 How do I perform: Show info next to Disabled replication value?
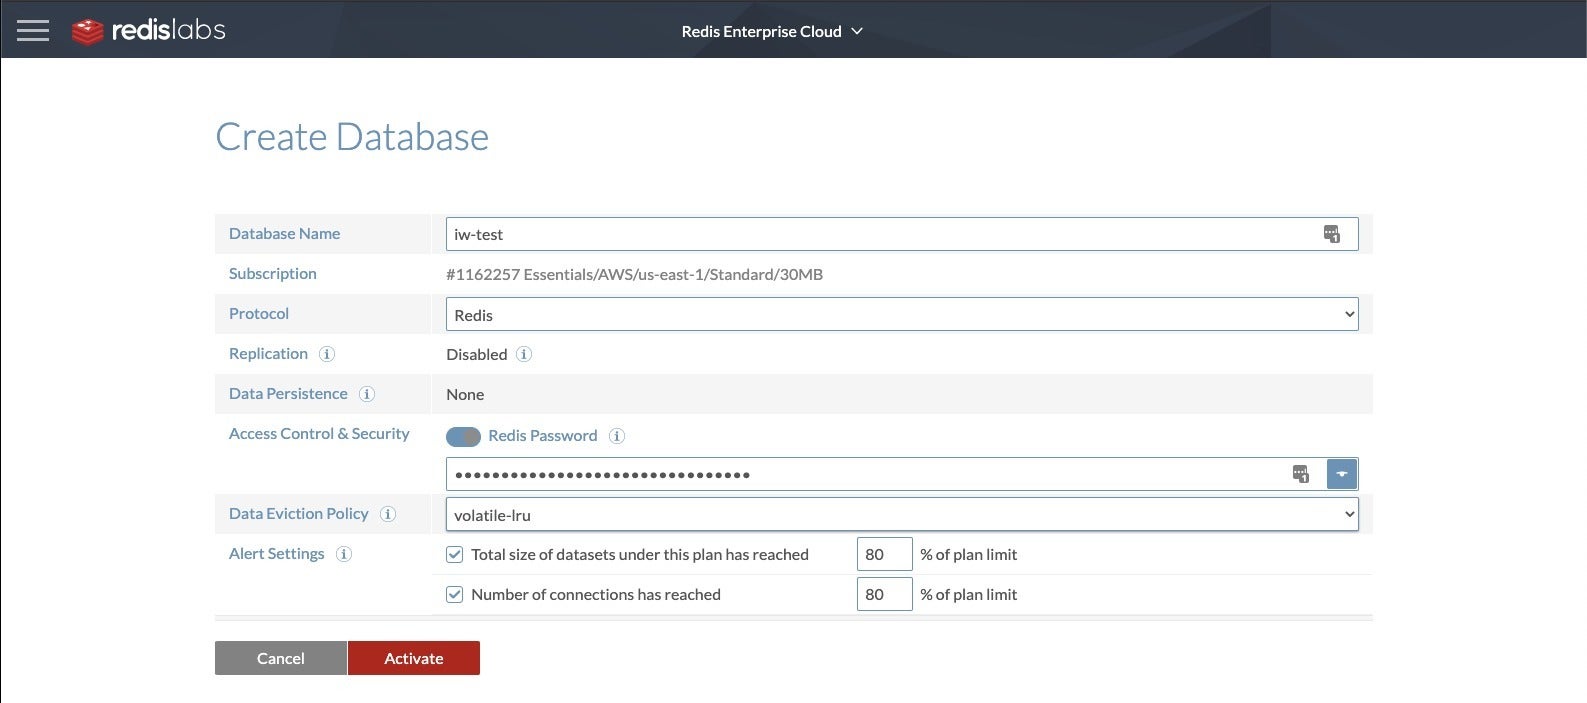tap(524, 354)
